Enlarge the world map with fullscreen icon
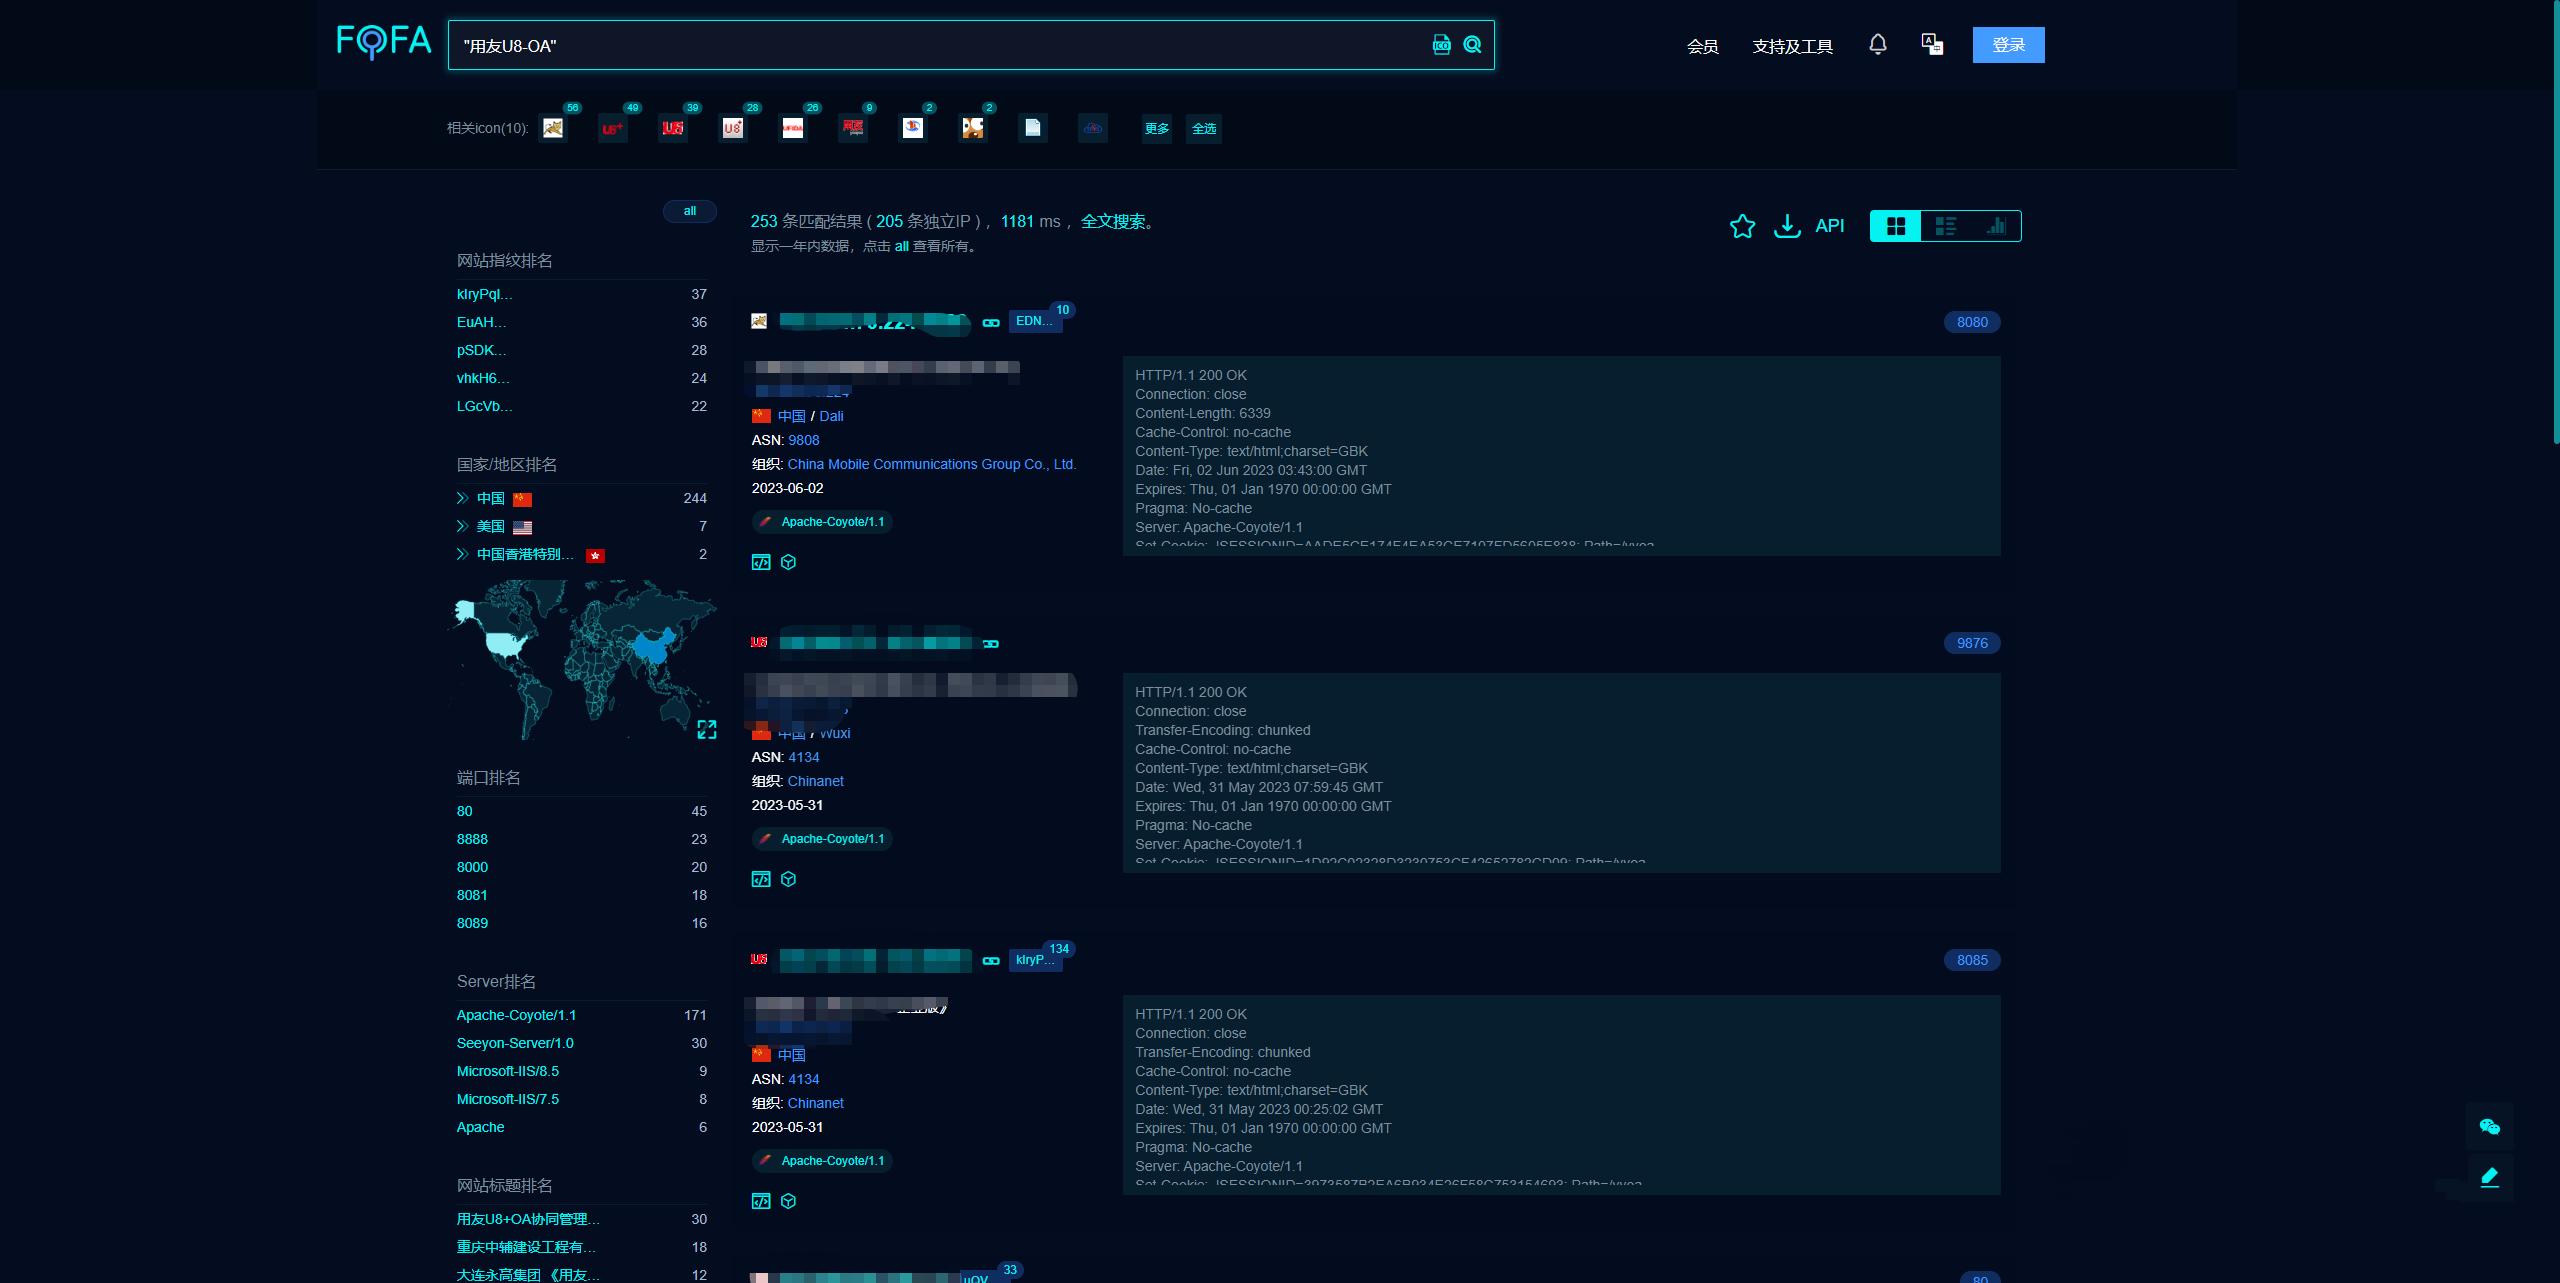 click(x=707, y=730)
